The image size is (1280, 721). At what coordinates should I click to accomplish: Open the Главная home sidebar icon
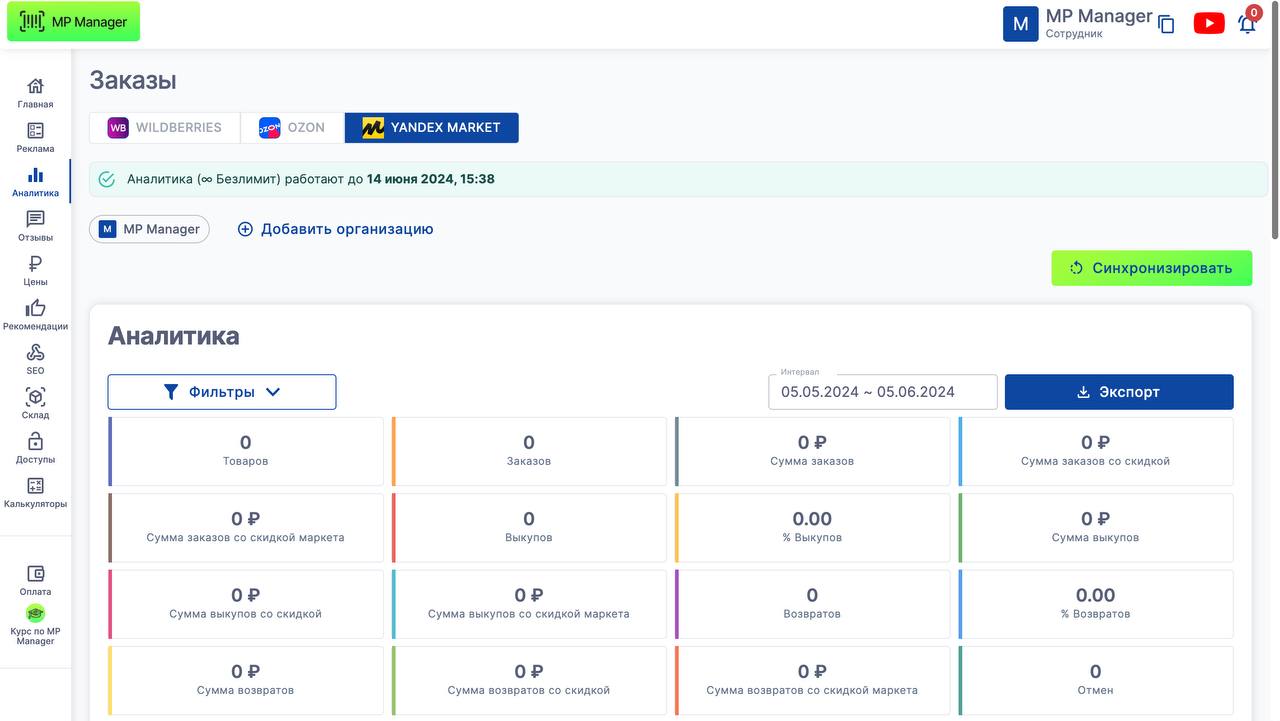point(35,93)
